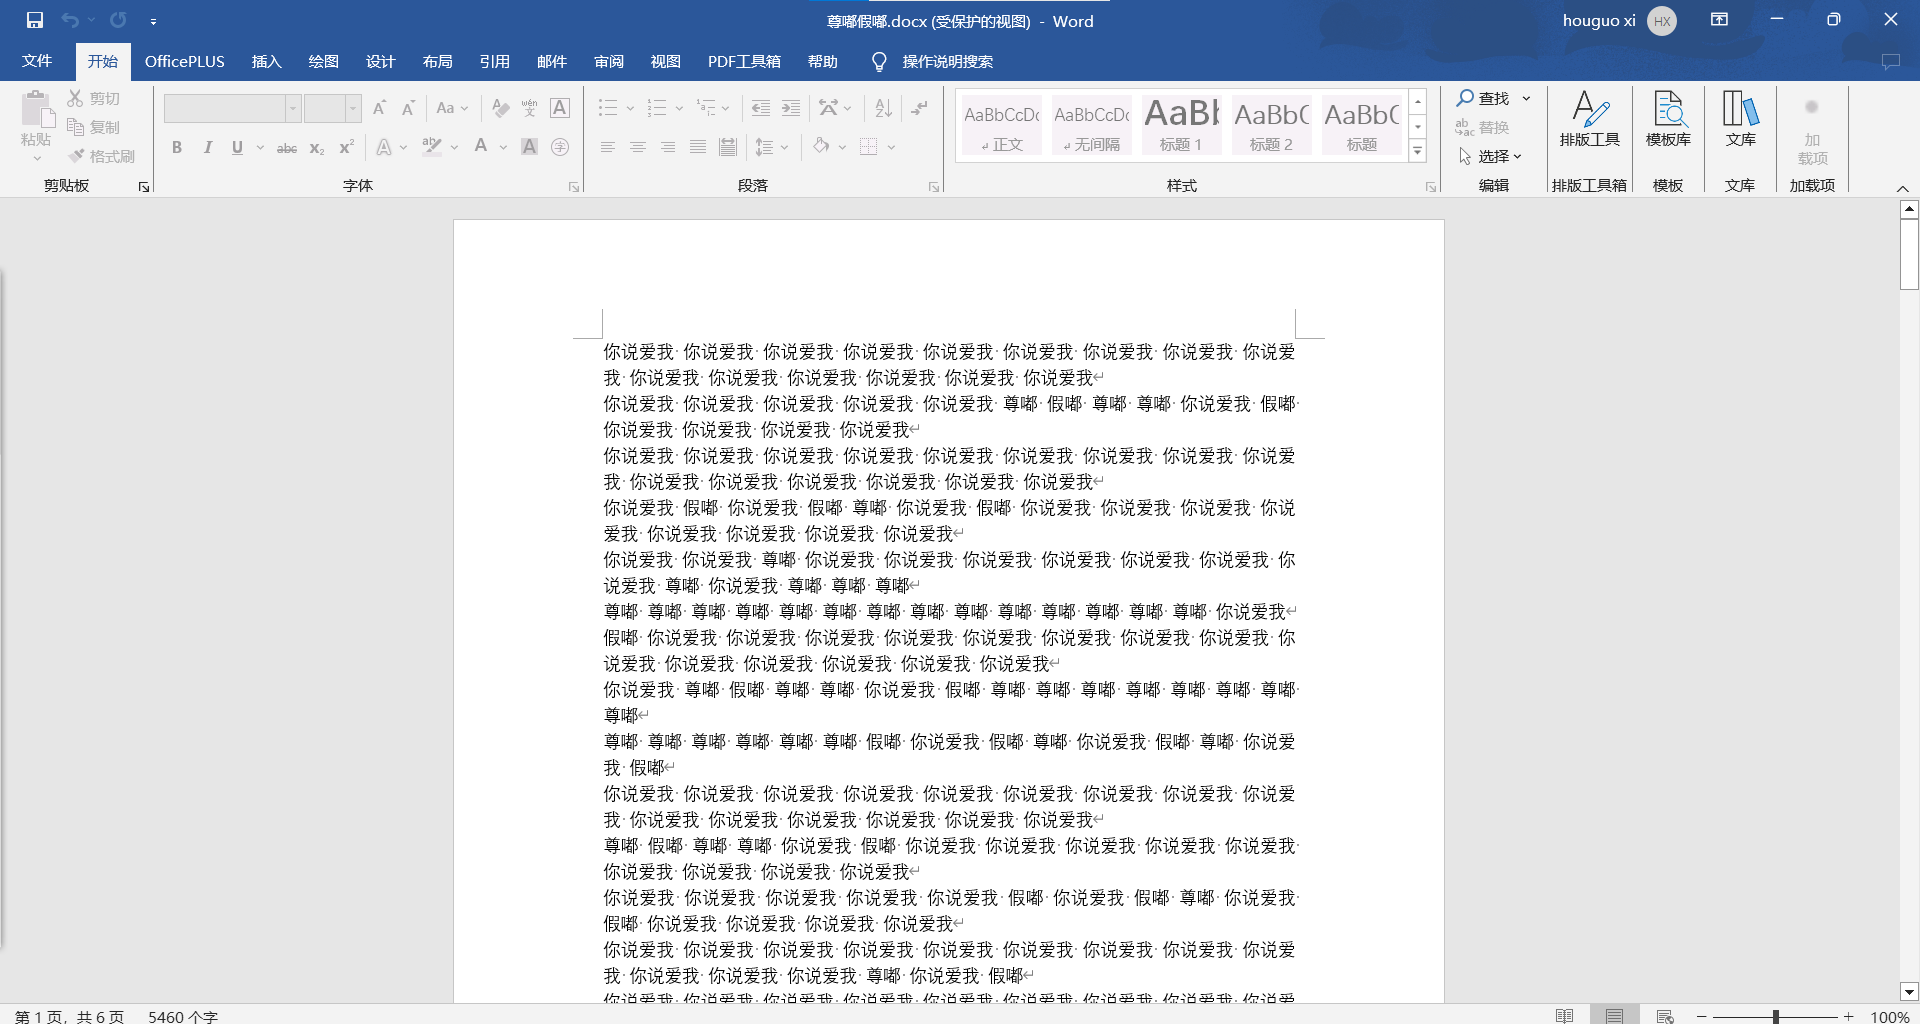1920x1024 pixels.
Task: Click the houguo xi account name
Action: pyautogui.click(x=1599, y=21)
